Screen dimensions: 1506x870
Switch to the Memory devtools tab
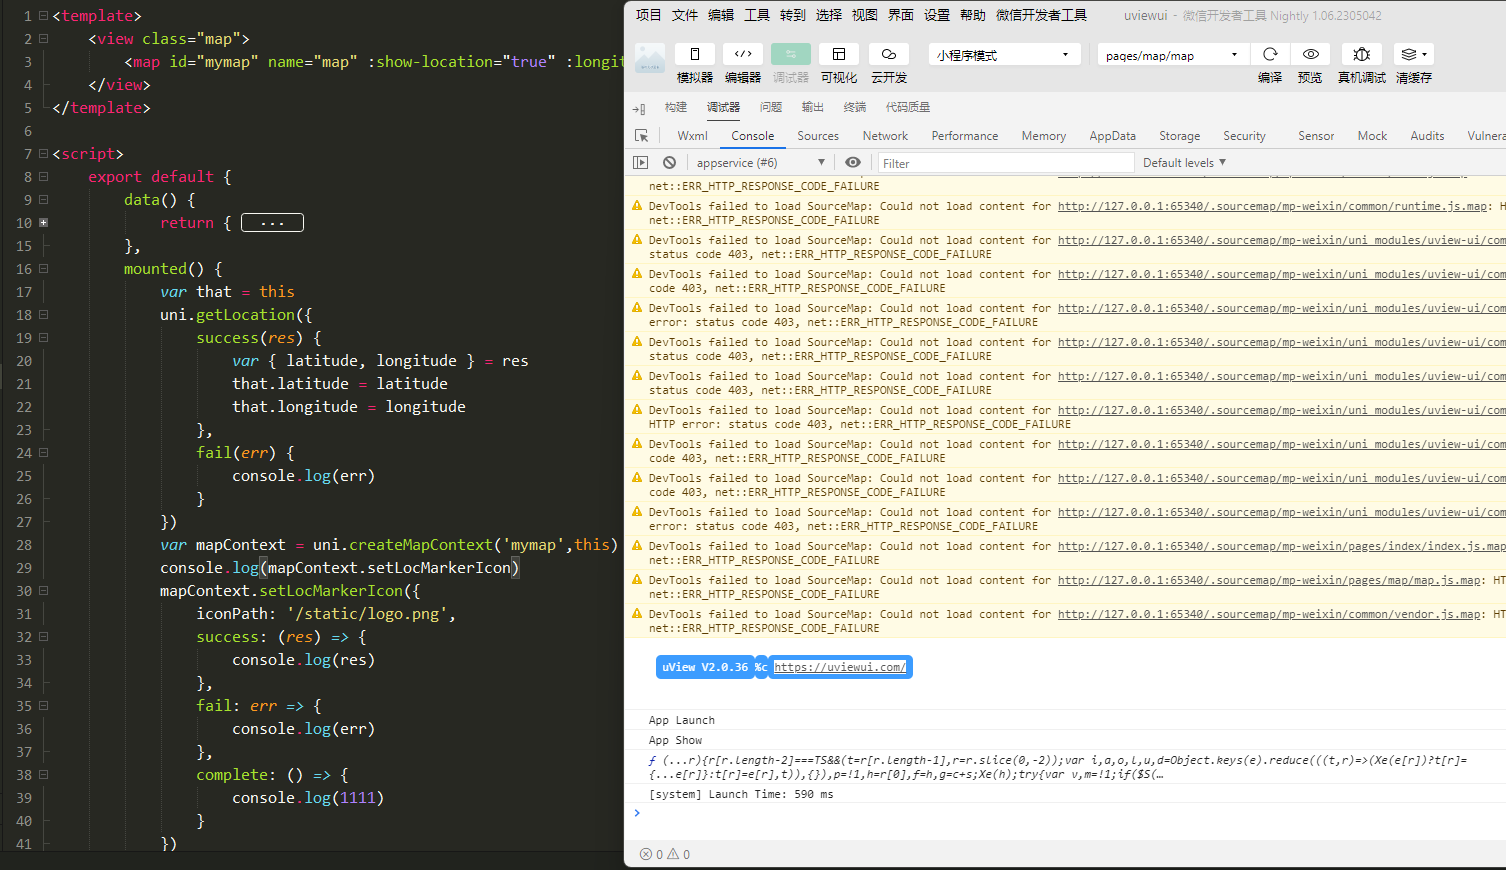(x=1044, y=136)
